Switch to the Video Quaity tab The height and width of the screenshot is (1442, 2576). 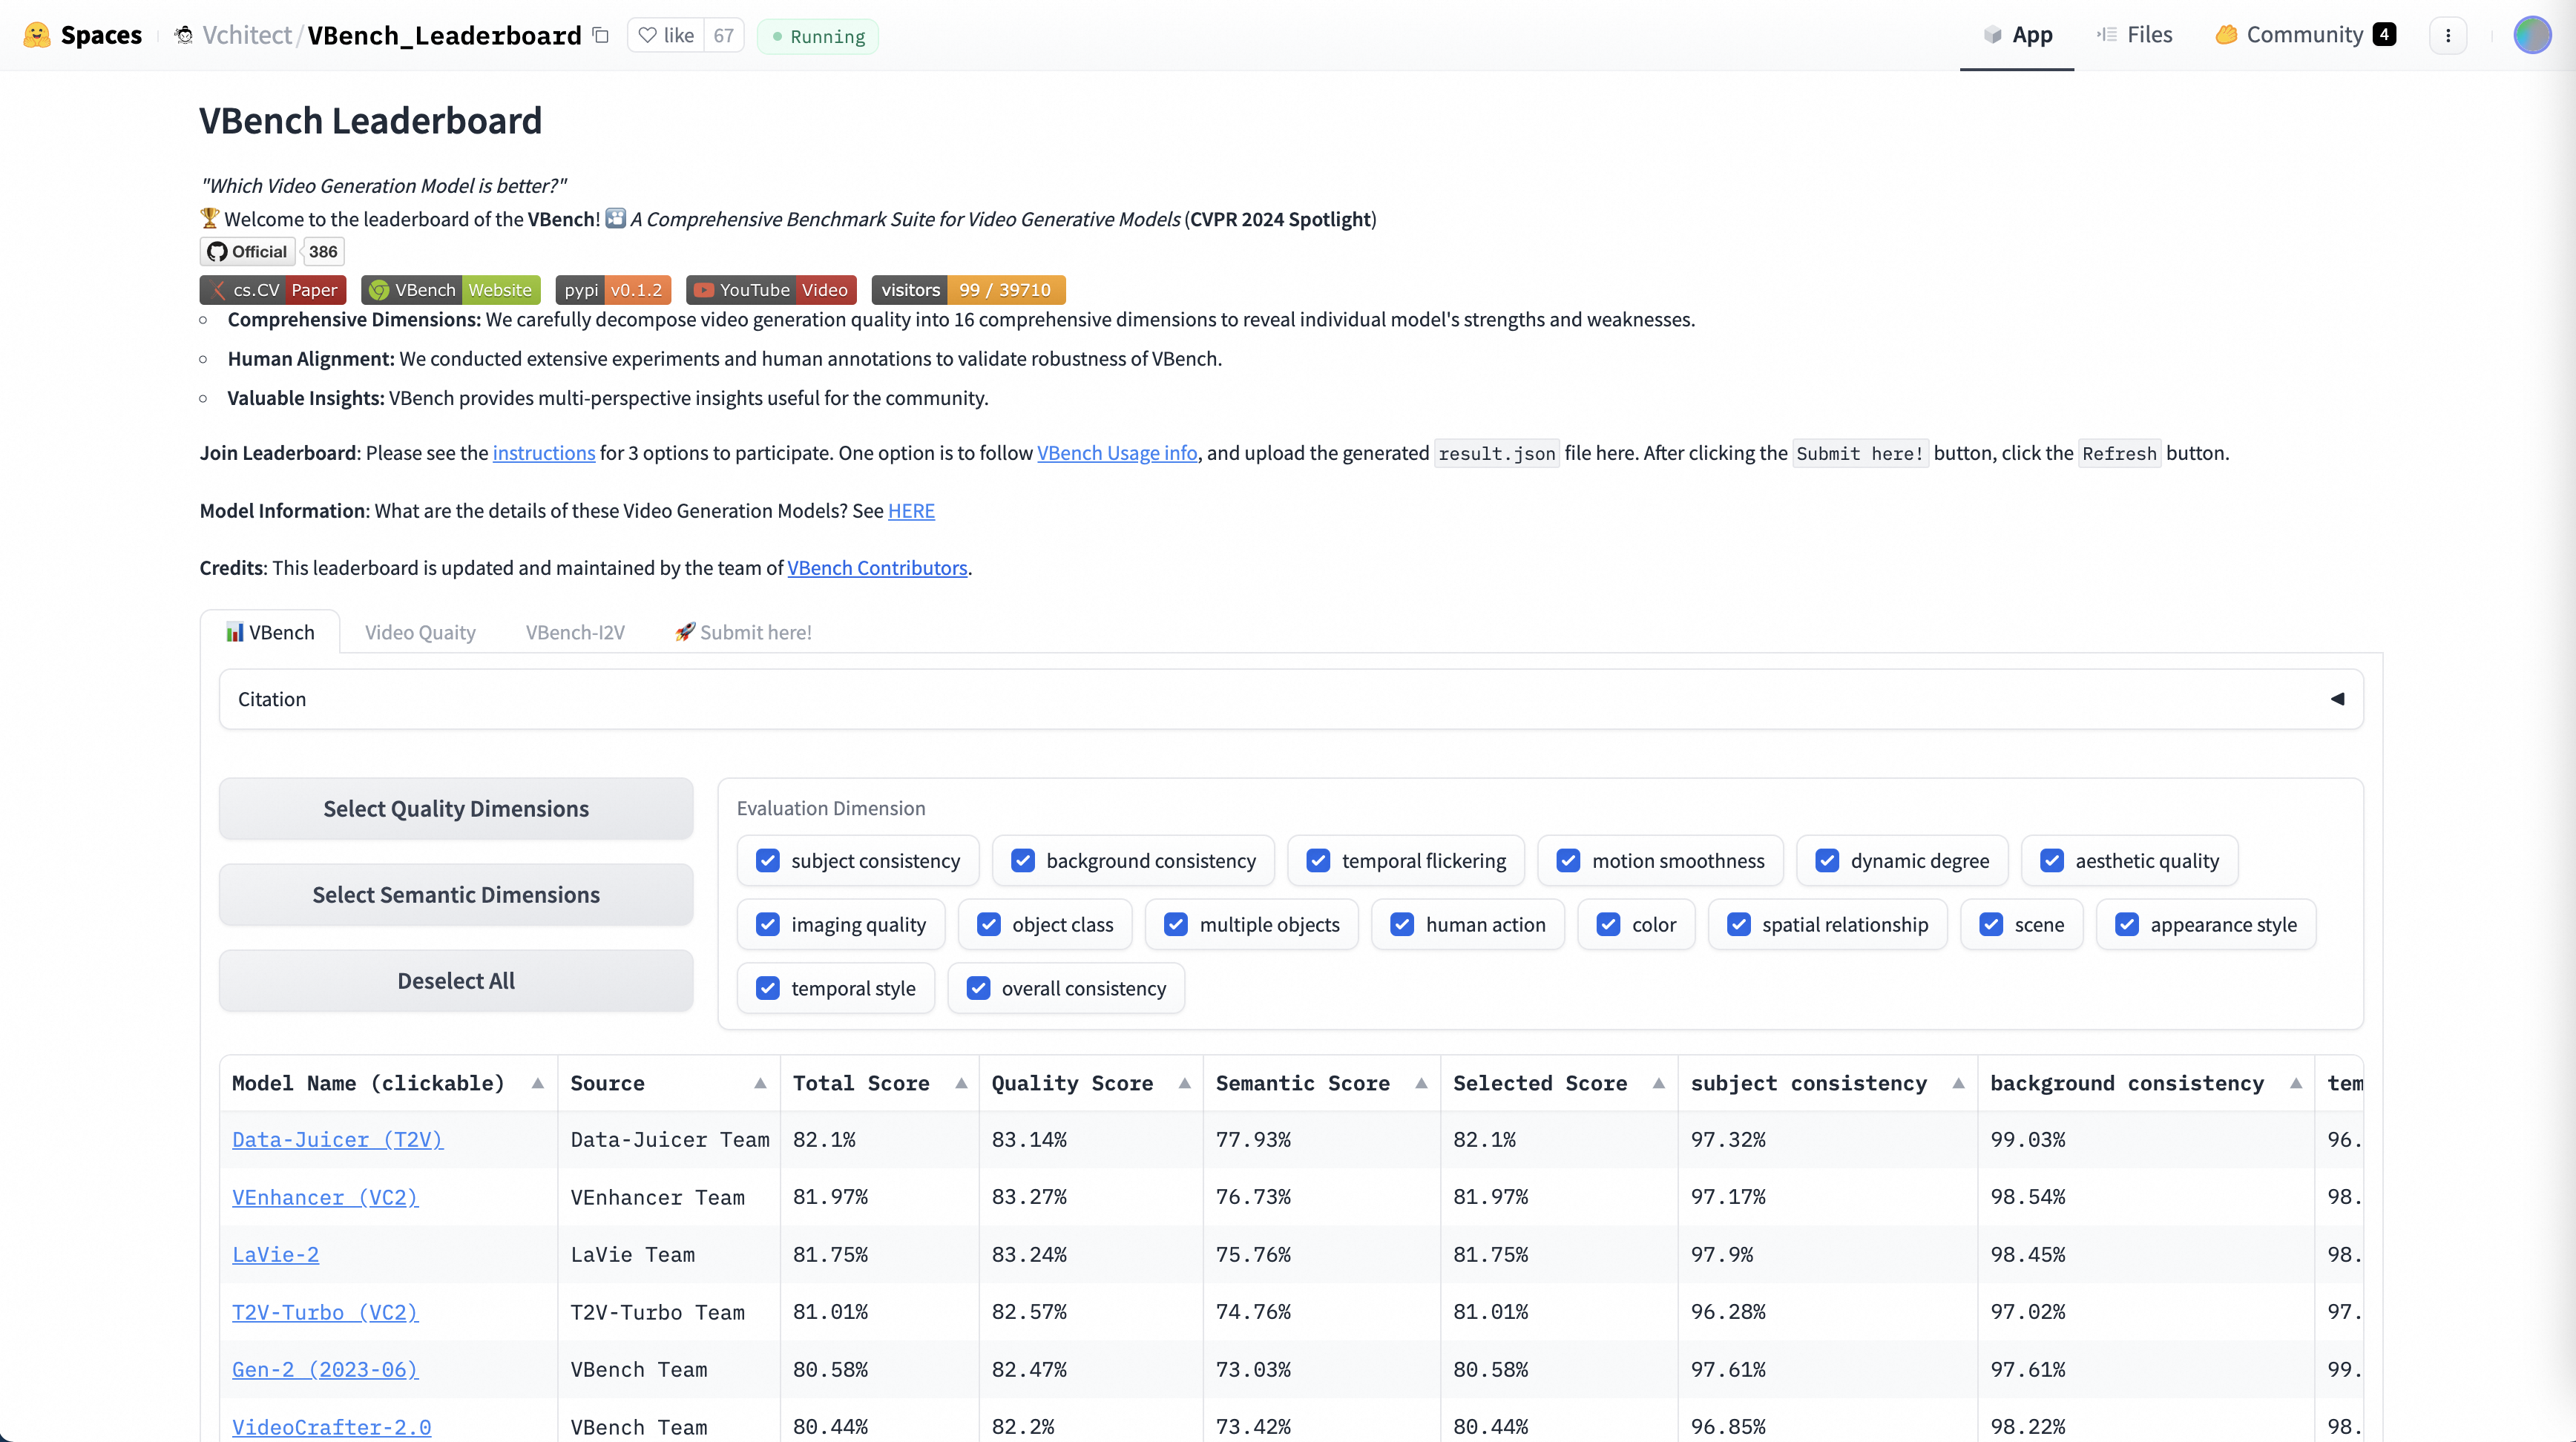(420, 632)
